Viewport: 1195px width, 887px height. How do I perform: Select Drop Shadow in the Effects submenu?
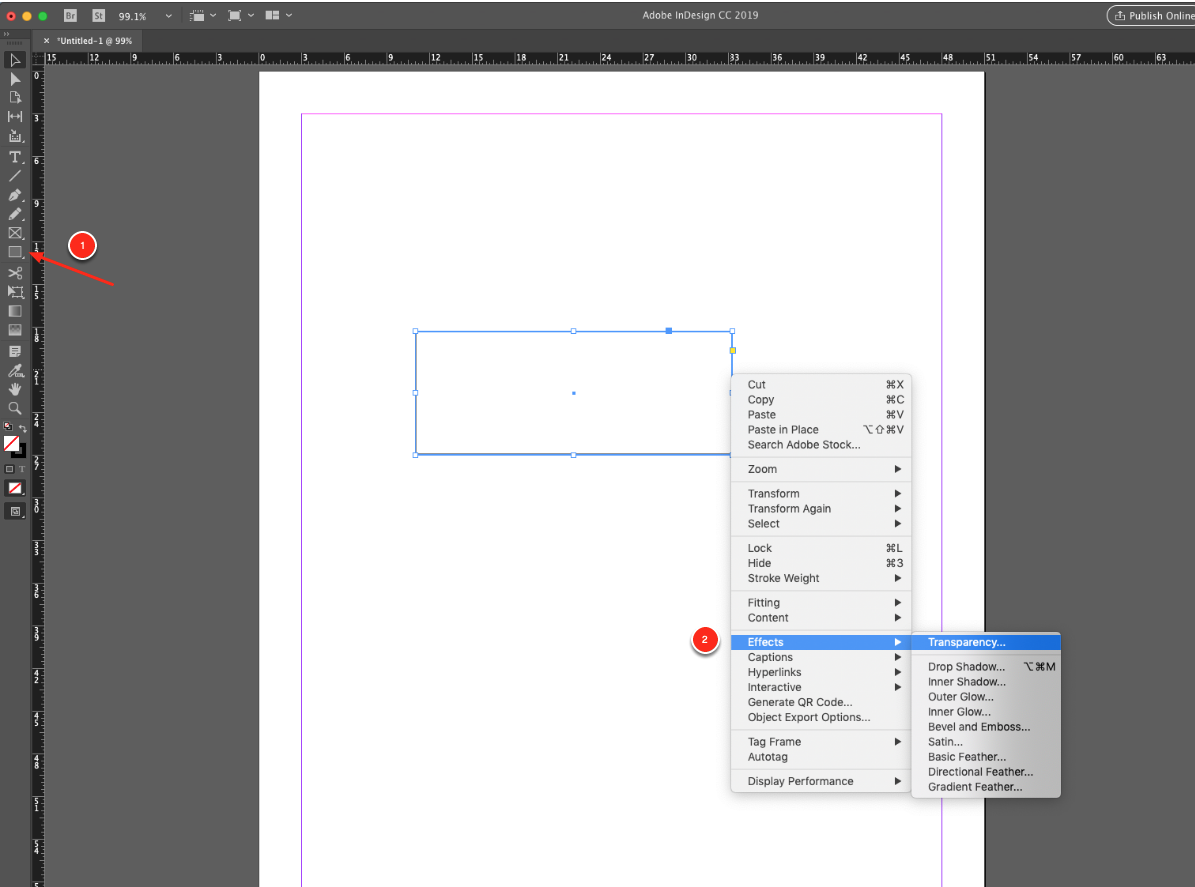click(x=966, y=666)
